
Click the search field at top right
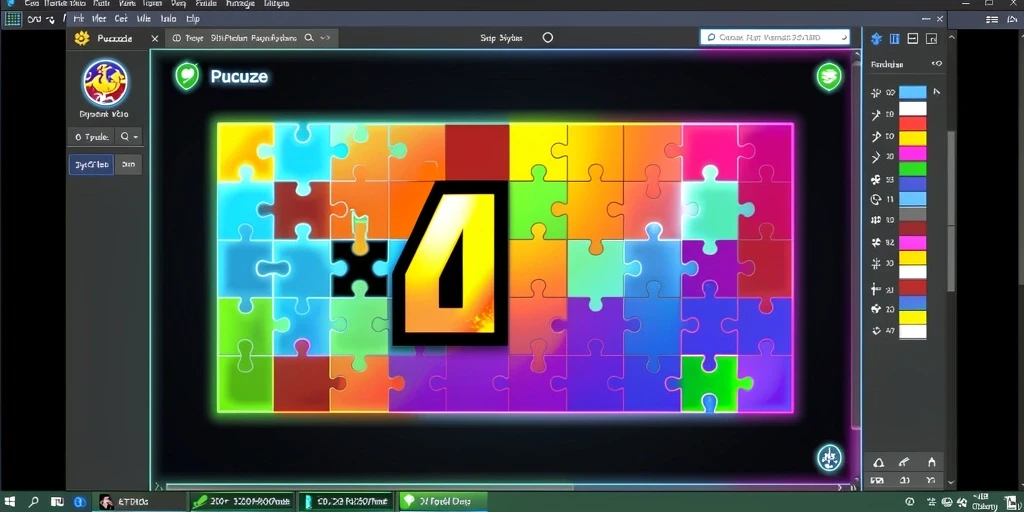[775, 37]
